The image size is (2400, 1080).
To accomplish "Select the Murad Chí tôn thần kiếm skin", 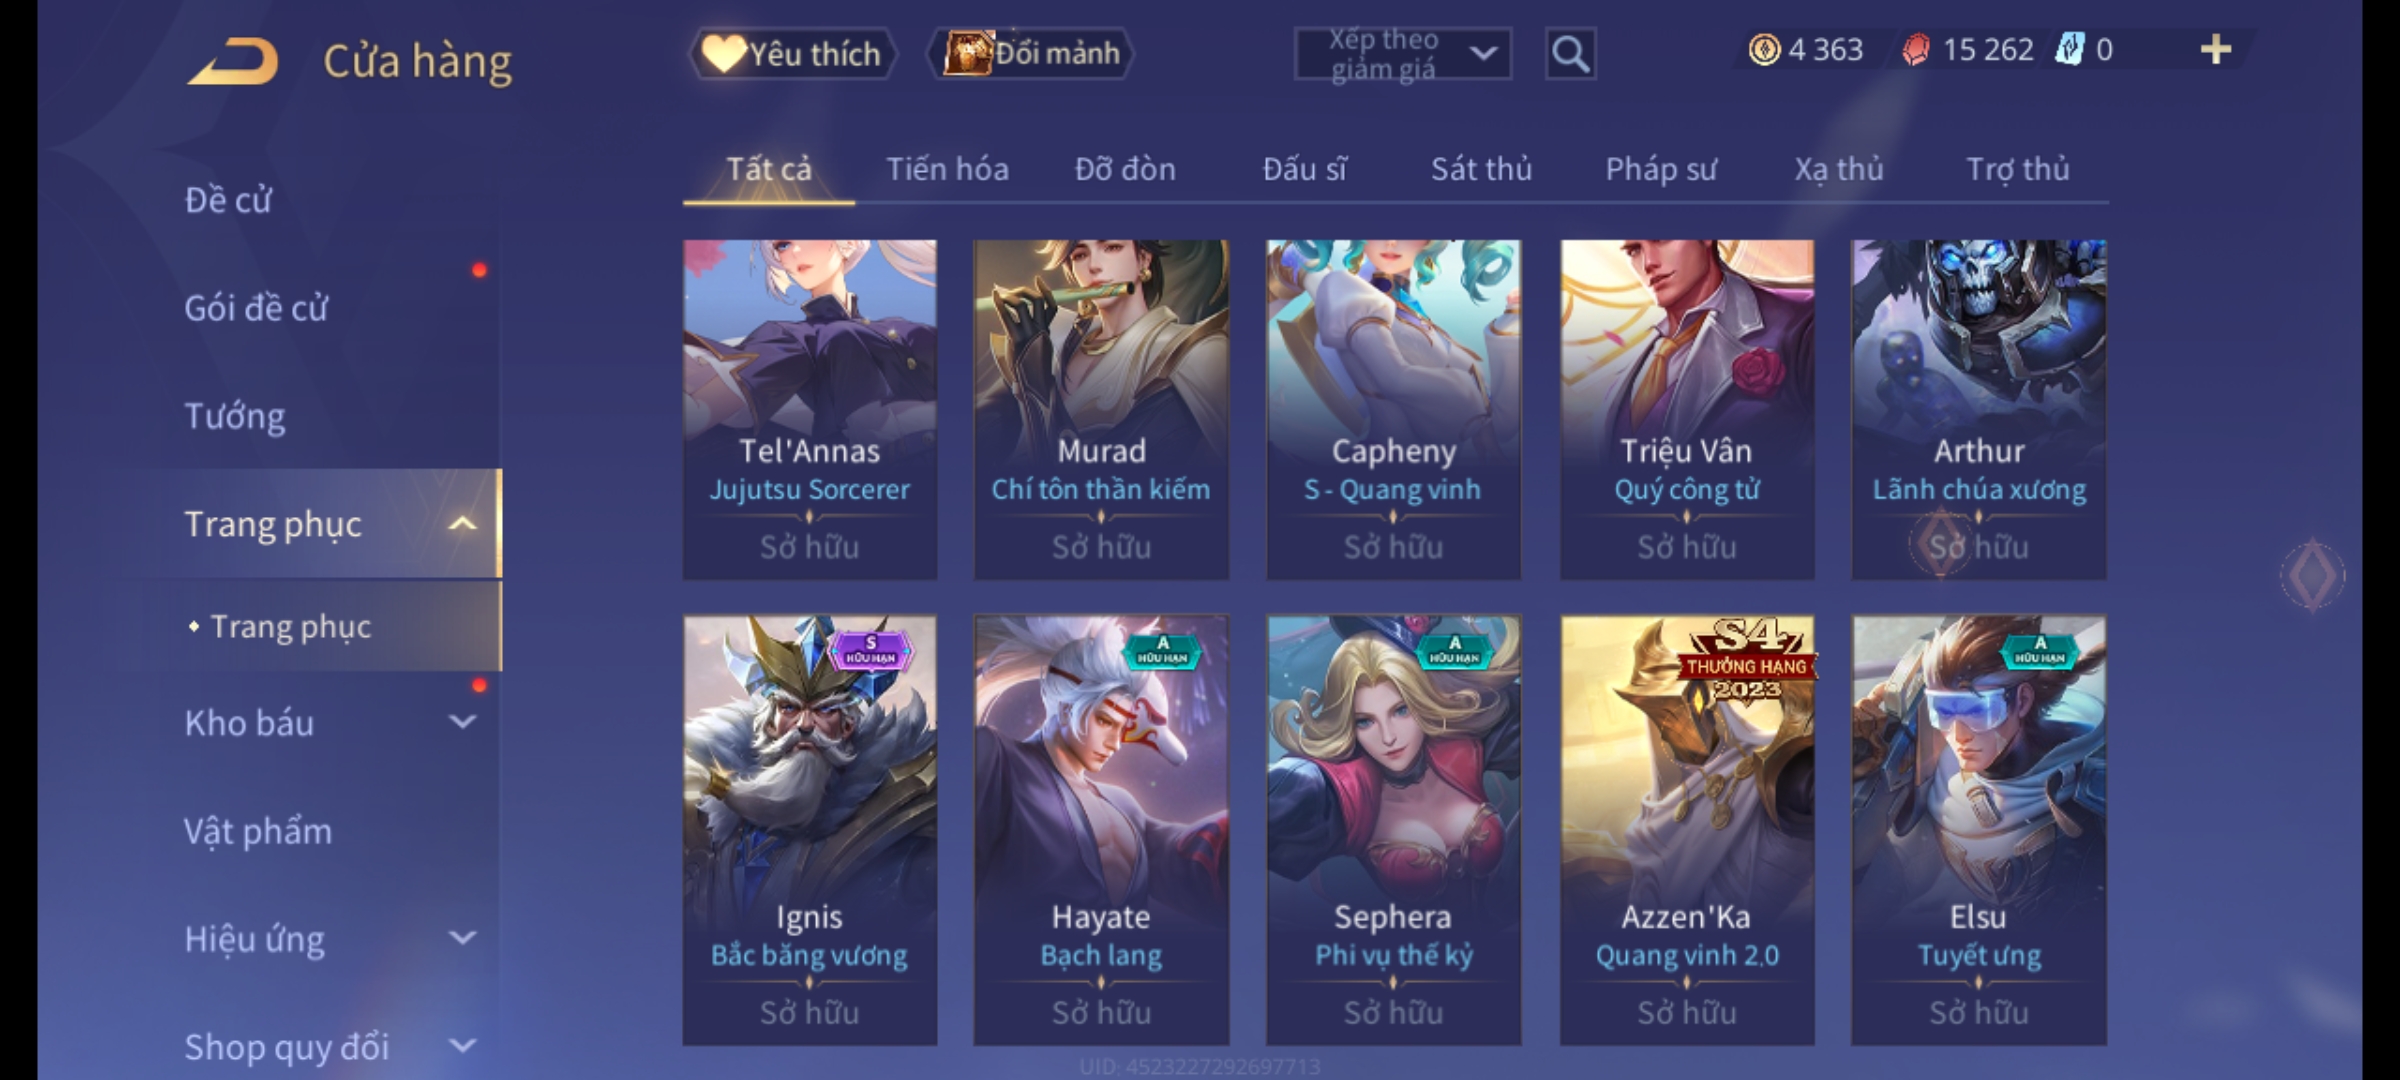I will [1101, 409].
